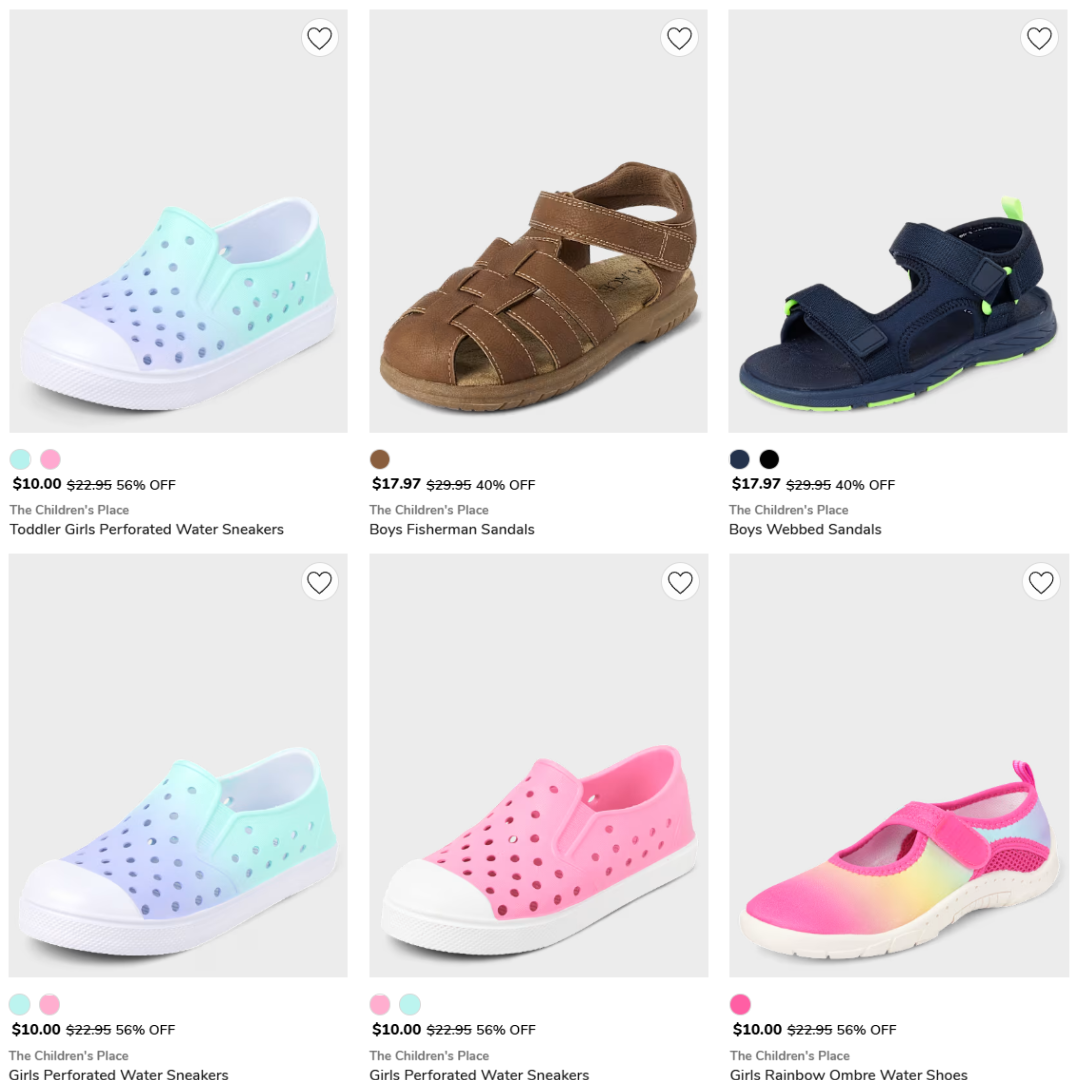
Task: View navy webbed sandal product image
Action: [898, 221]
